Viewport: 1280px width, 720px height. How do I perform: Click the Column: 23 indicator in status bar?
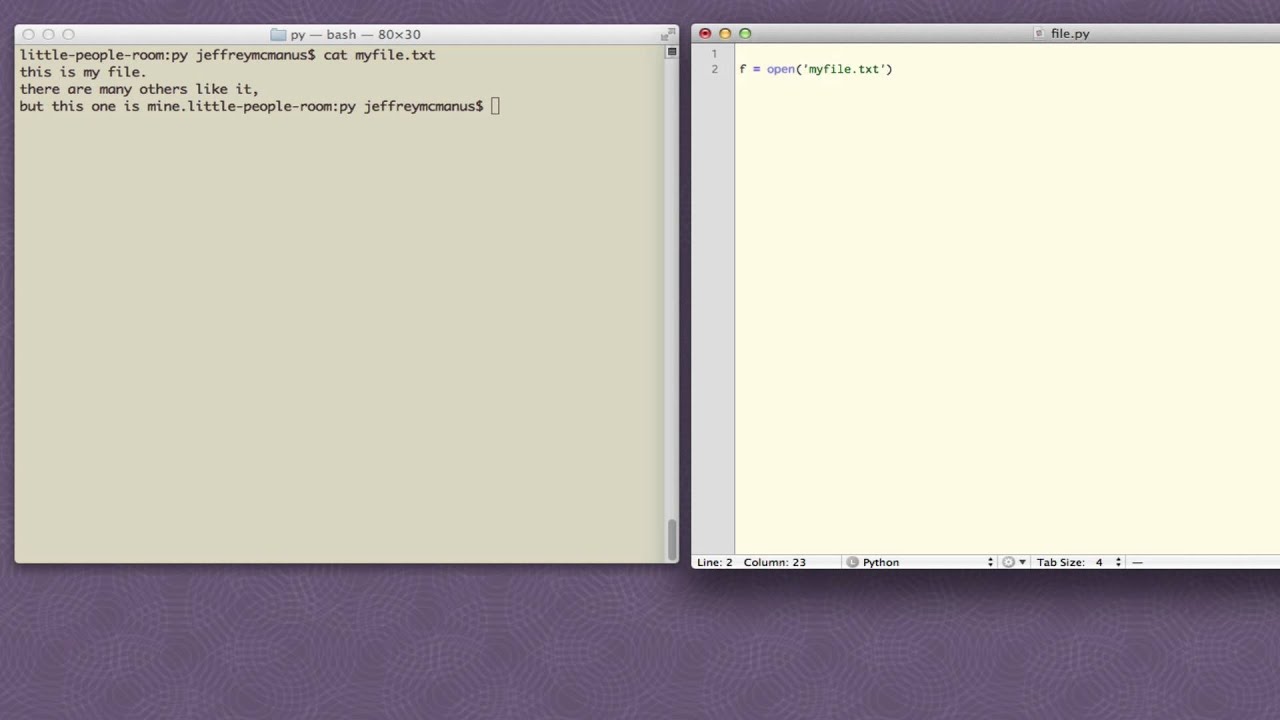(774, 562)
